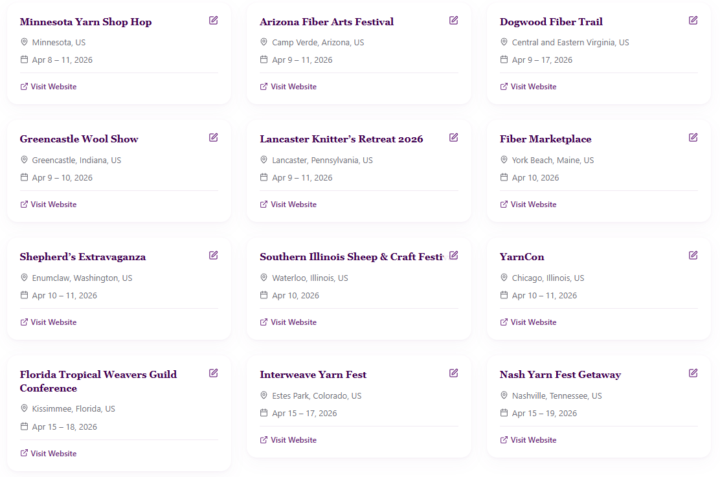Click the Apr 9 – 10, 2026 date
720x477 pixels.
coord(62,178)
